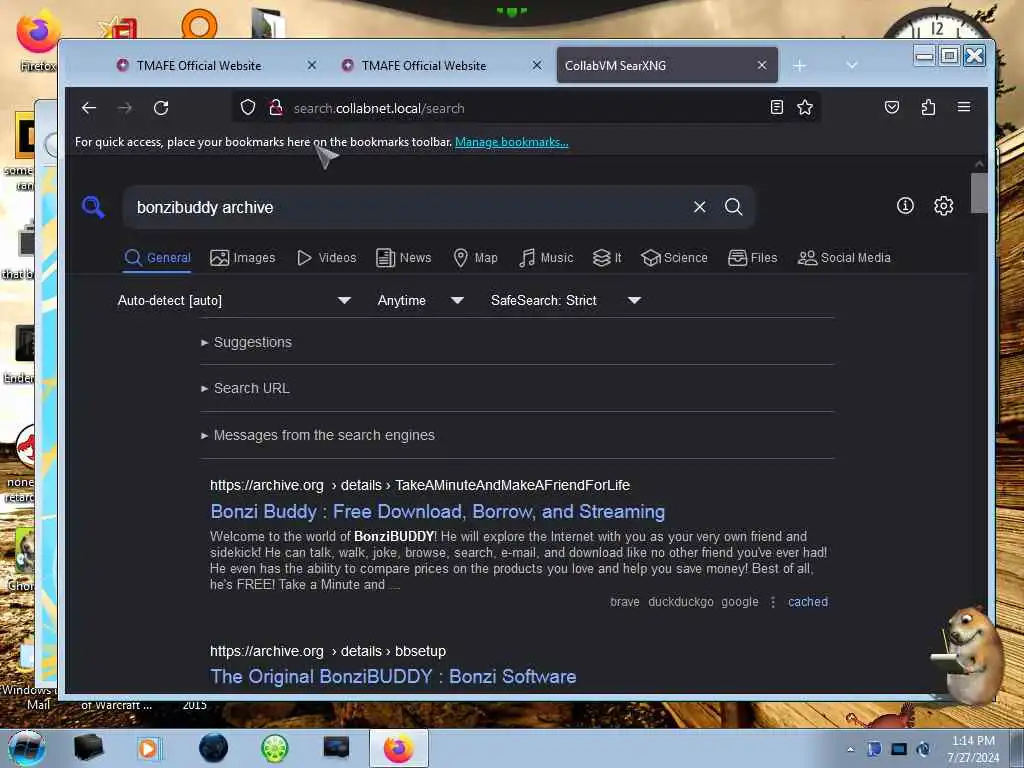Open a new tab with the plus button

click(799, 65)
